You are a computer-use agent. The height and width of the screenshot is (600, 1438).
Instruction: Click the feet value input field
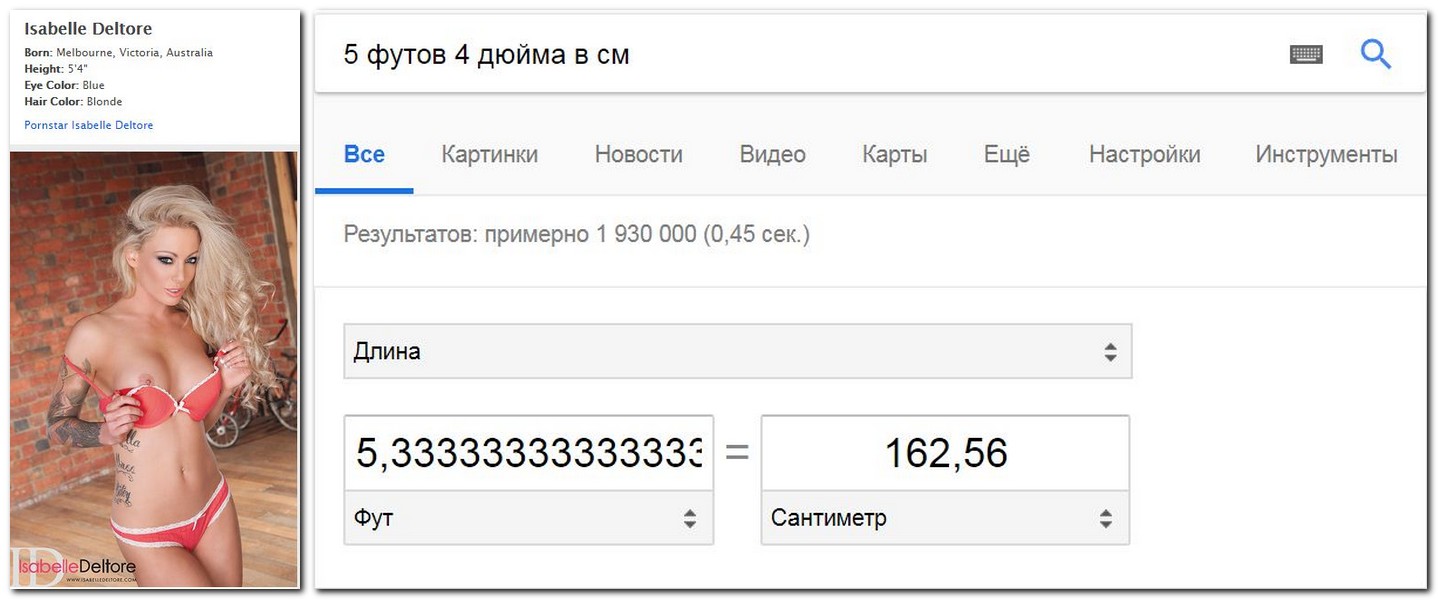528,454
